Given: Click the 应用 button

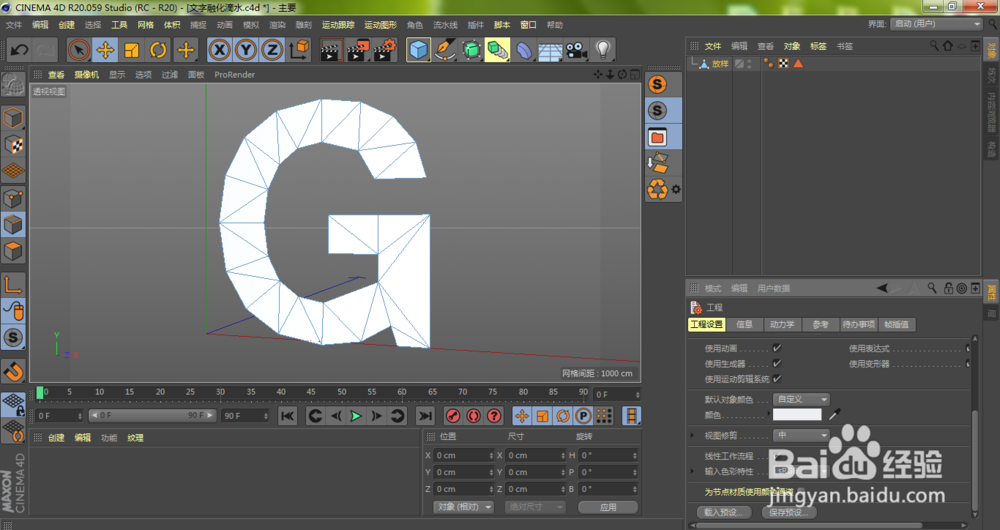Looking at the screenshot, I should pos(607,507).
